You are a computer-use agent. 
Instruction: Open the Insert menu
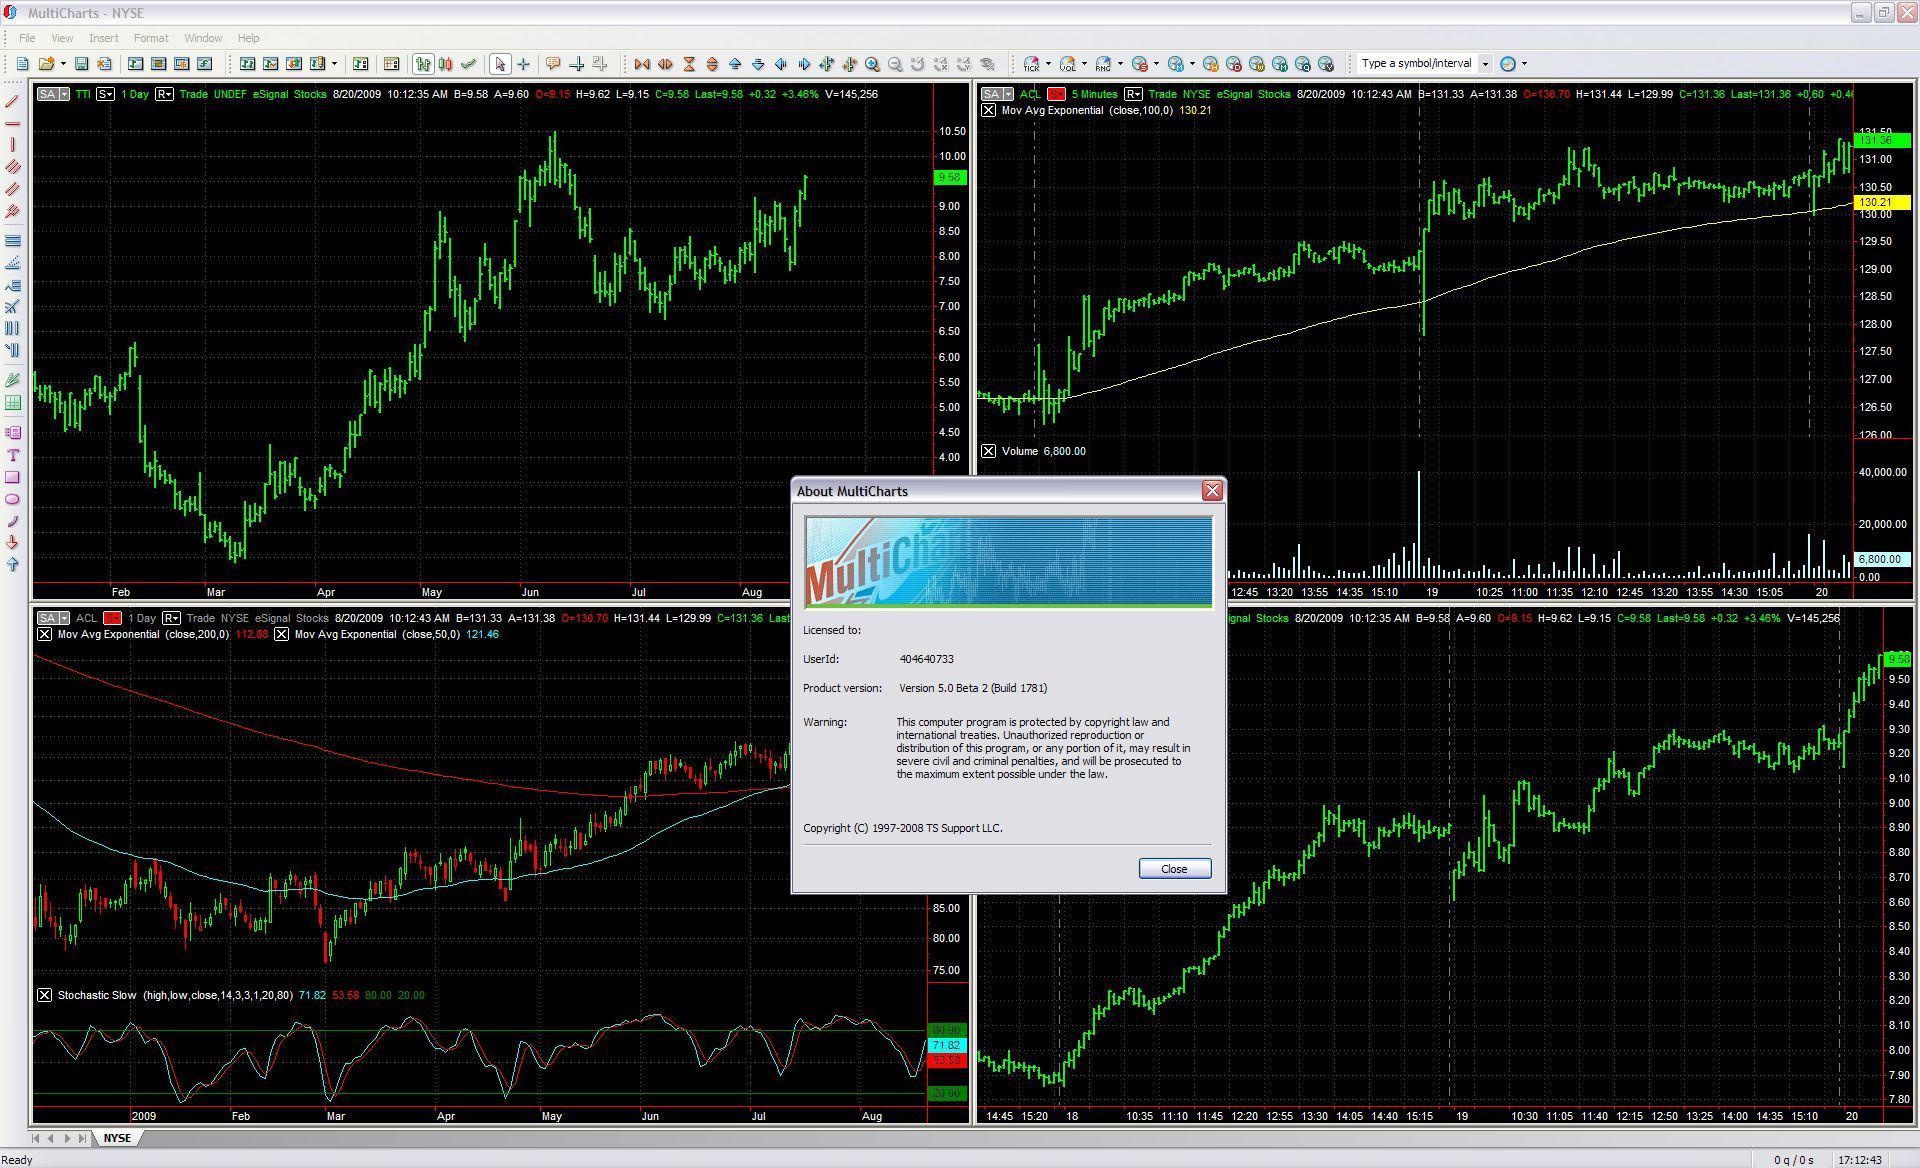(x=103, y=38)
